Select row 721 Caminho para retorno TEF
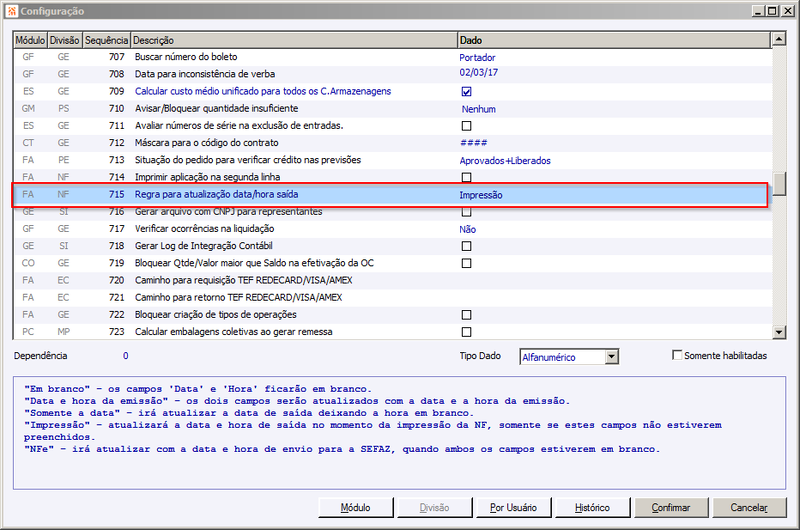The image size is (800, 530). click(392, 297)
